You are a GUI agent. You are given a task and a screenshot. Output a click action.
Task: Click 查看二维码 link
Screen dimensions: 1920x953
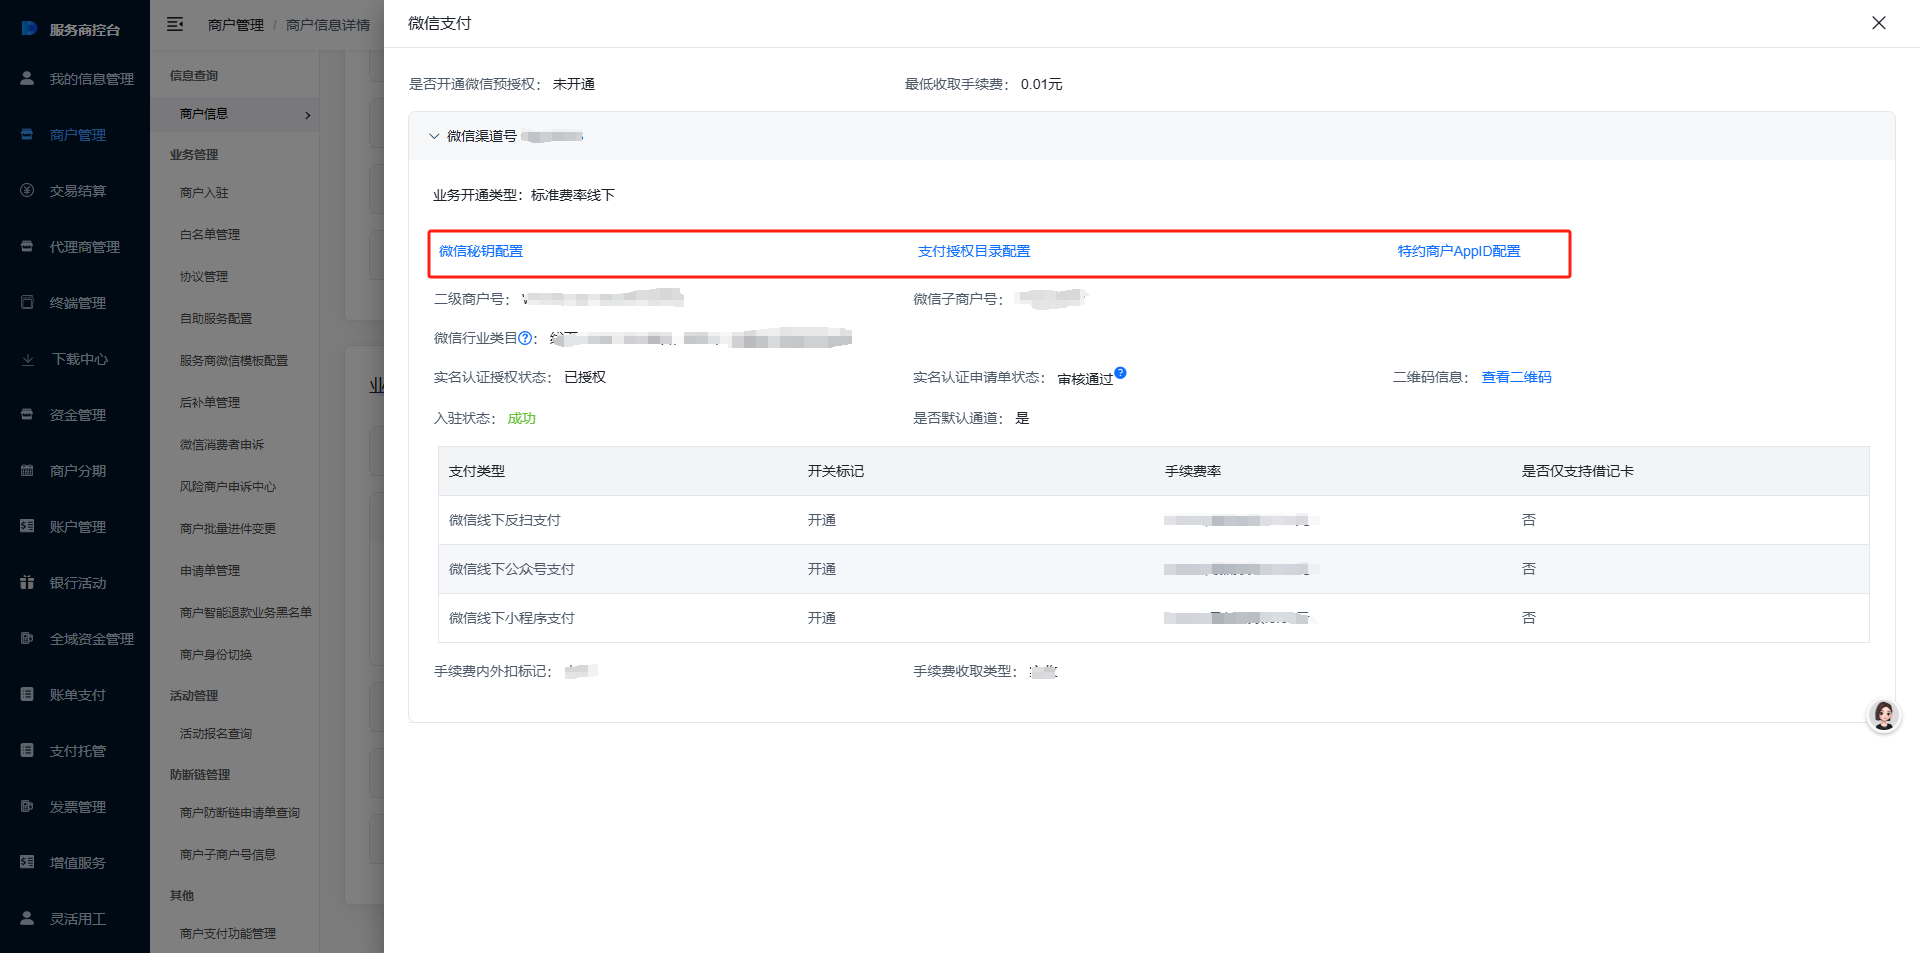point(1516,377)
